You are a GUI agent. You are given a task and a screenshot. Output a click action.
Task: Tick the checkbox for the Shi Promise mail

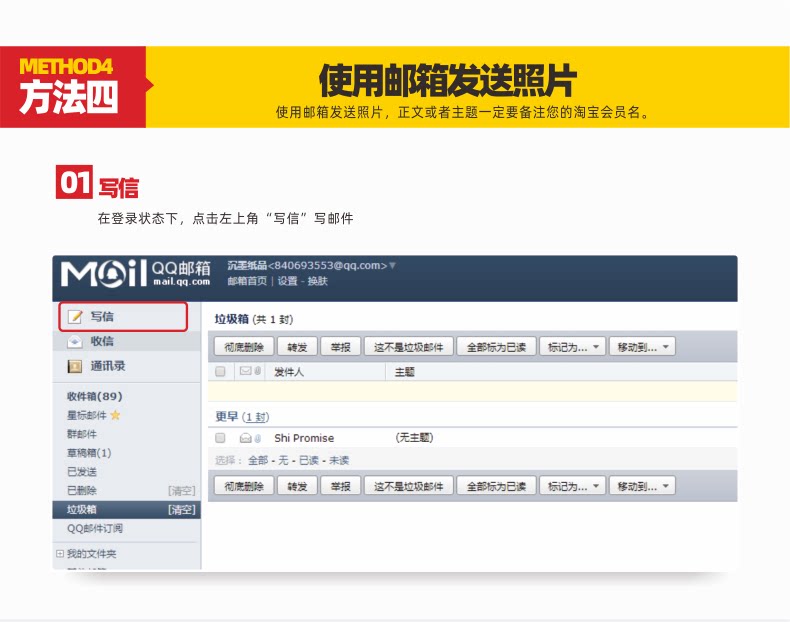tap(220, 438)
